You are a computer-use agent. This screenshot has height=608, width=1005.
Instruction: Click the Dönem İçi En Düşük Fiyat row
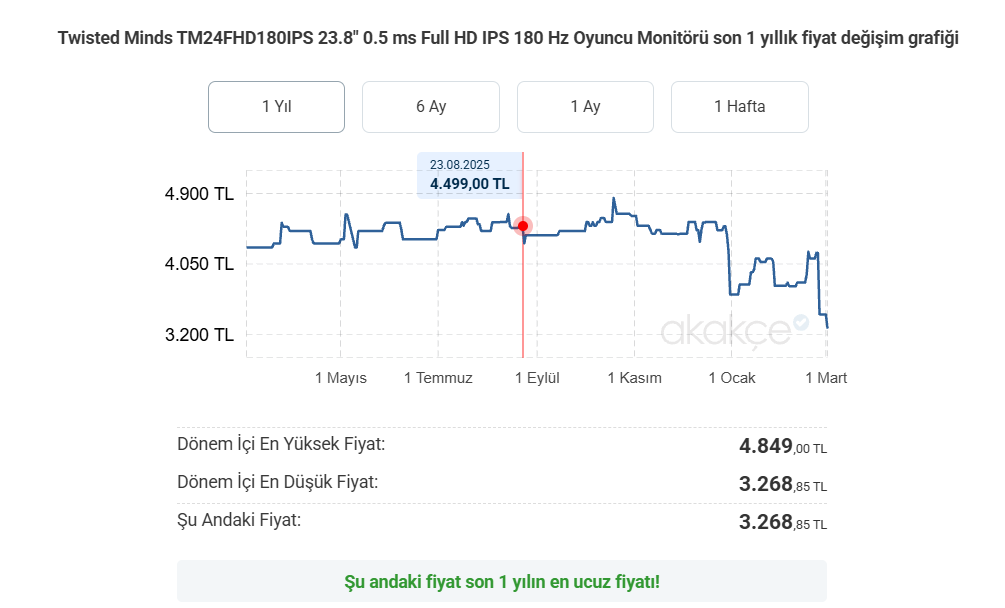click(502, 484)
